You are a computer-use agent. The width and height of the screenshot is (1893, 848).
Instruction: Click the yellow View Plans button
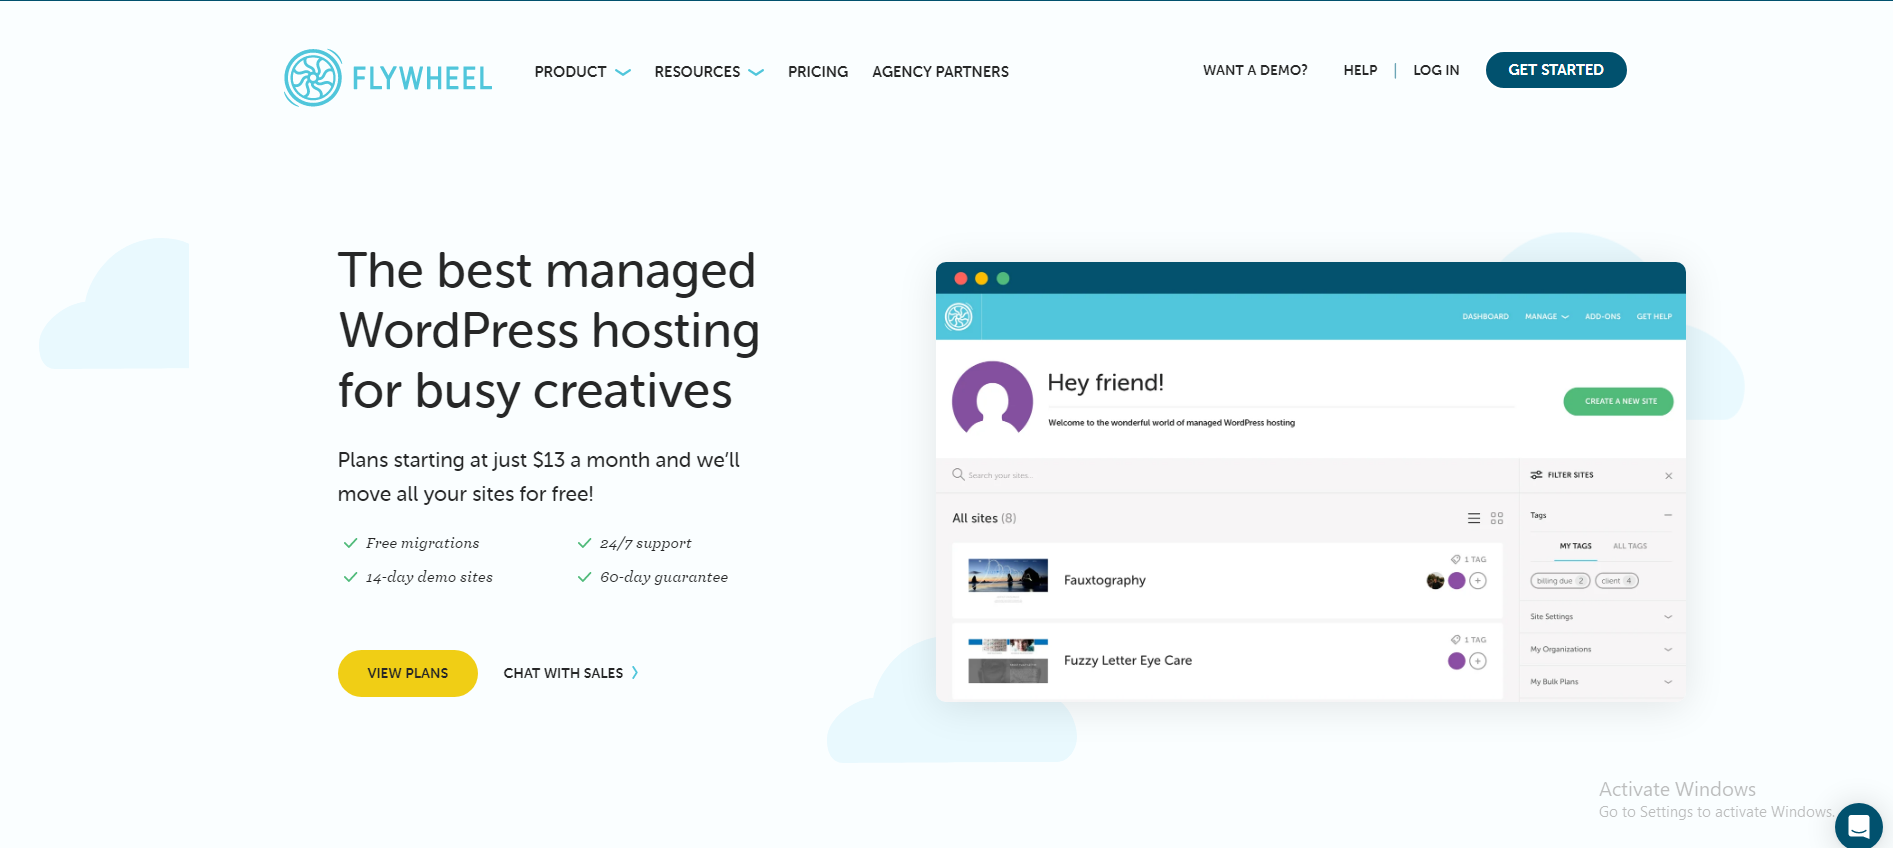click(407, 673)
